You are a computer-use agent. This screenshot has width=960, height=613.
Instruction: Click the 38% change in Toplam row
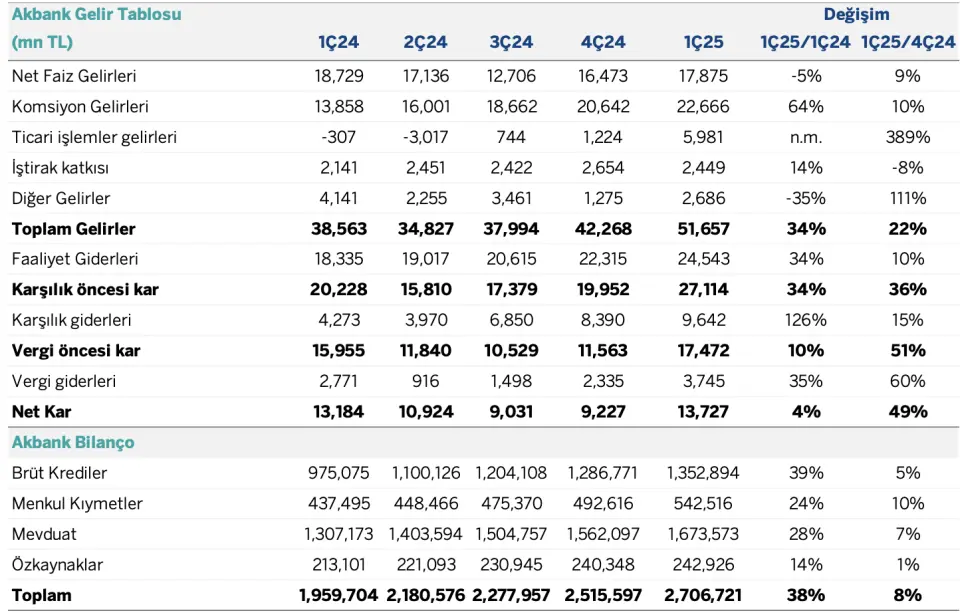point(806,595)
